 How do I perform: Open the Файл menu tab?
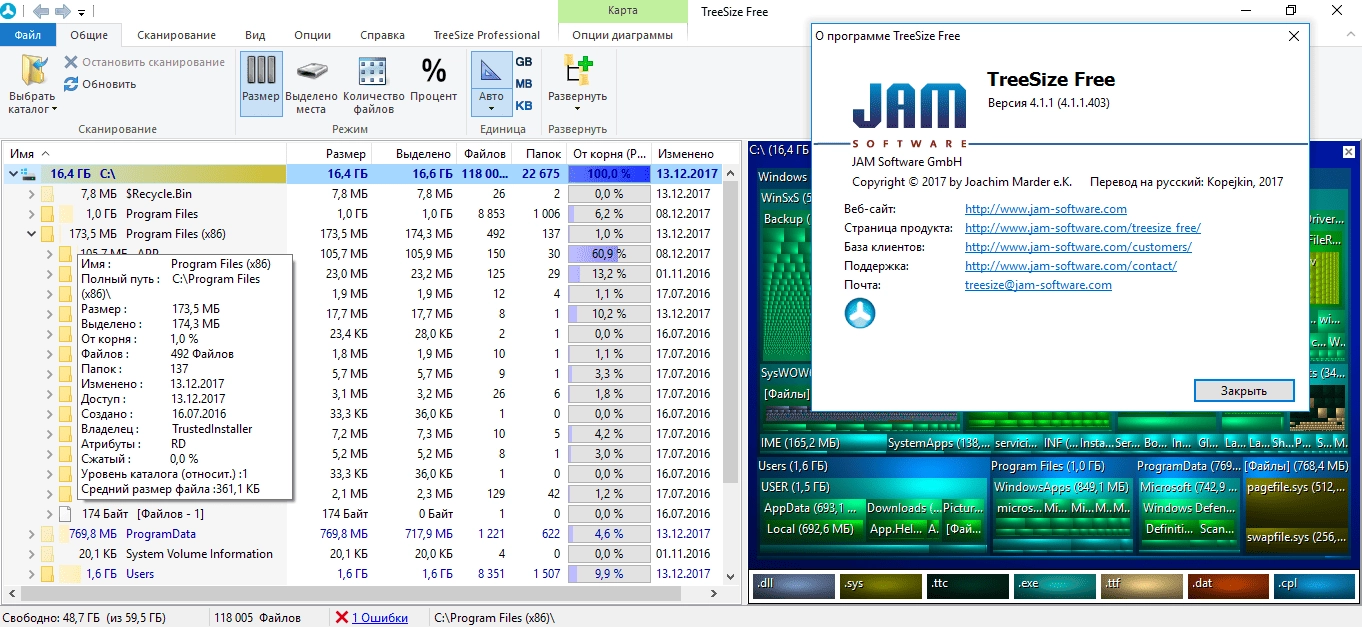tap(28, 35)
